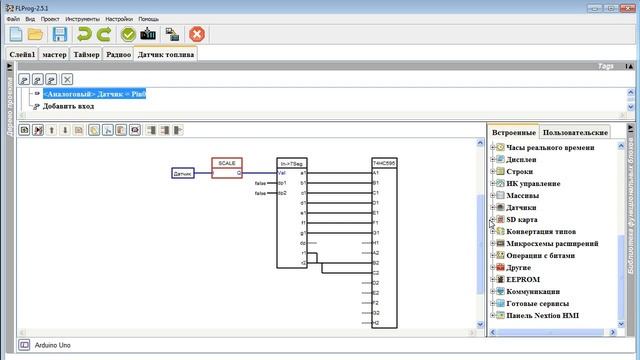Expand the Строки category
Image resolution: width=640 pixels, height=360 pixels.
coord(493,171)
